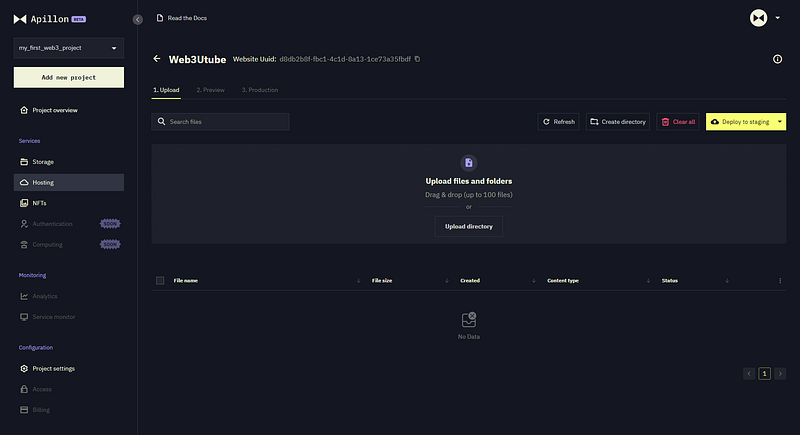Expand the account dropdown caret
Viewport: 800px width, 435px height.
(x=778, y=18)
